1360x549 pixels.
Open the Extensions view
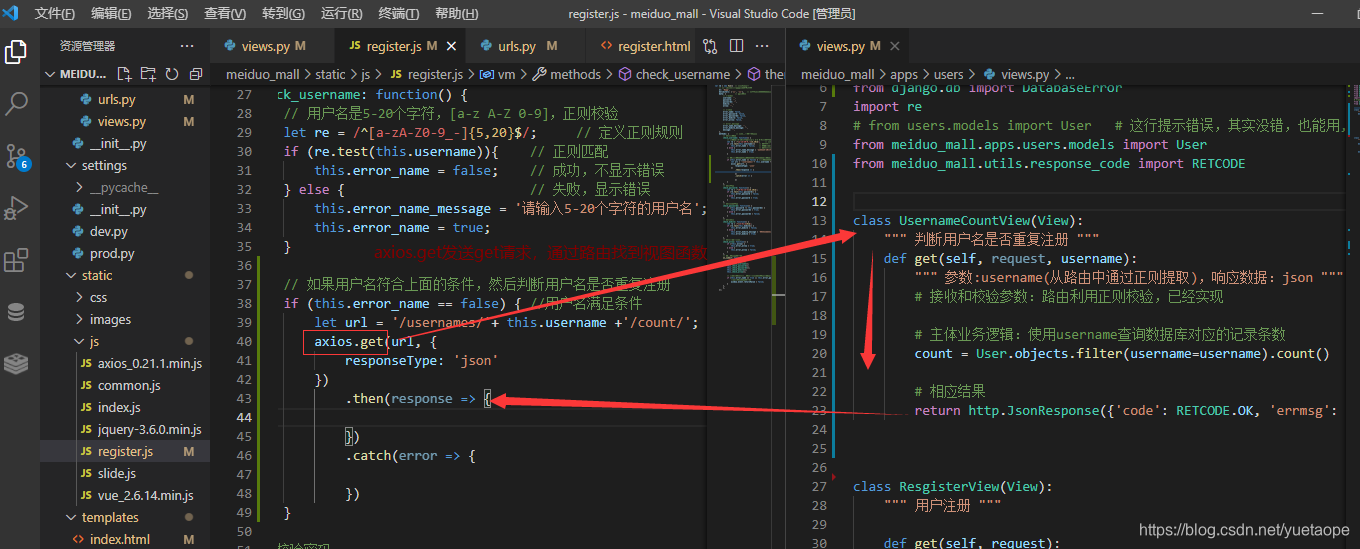[16, 260]
